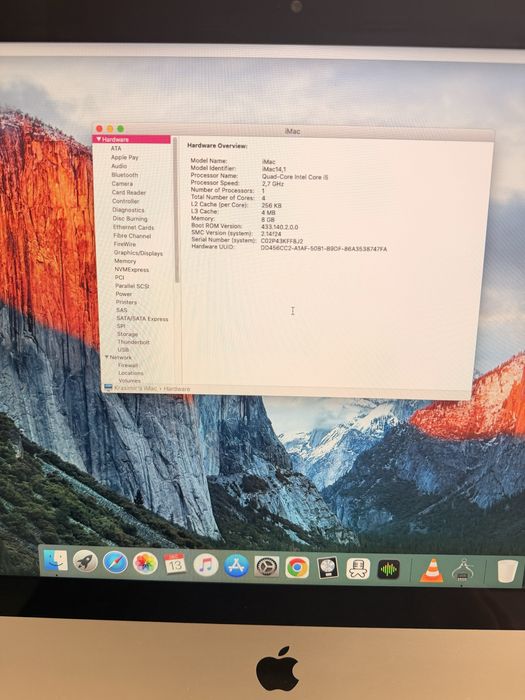Image resolution: width=525 pixels, height=700 pixels.
Task: Select Printers in the sidebar
Action: (126, 302)
